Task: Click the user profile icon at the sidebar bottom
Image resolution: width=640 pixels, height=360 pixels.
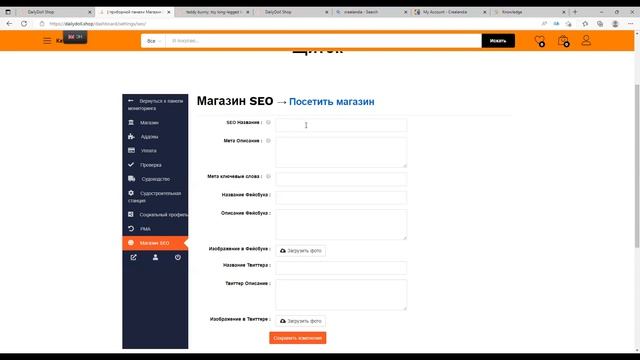Action: tap(156, 257)
